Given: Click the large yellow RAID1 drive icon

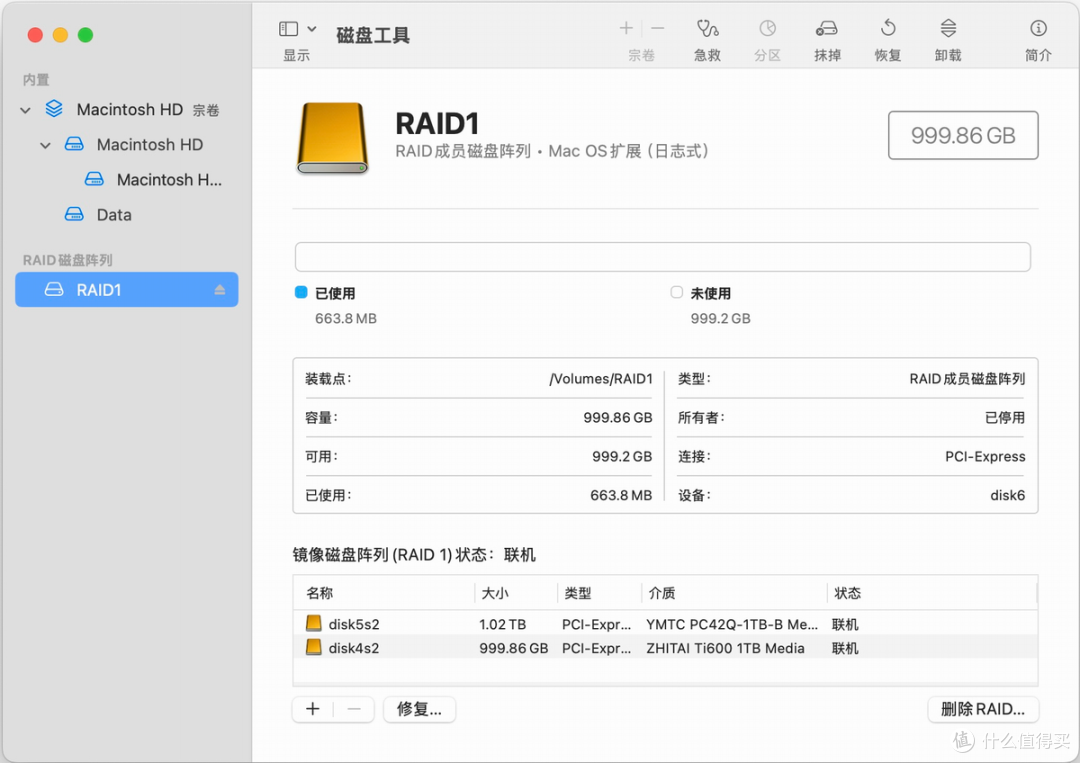Looking at the screenshot, I should click(x=333, y=138).
